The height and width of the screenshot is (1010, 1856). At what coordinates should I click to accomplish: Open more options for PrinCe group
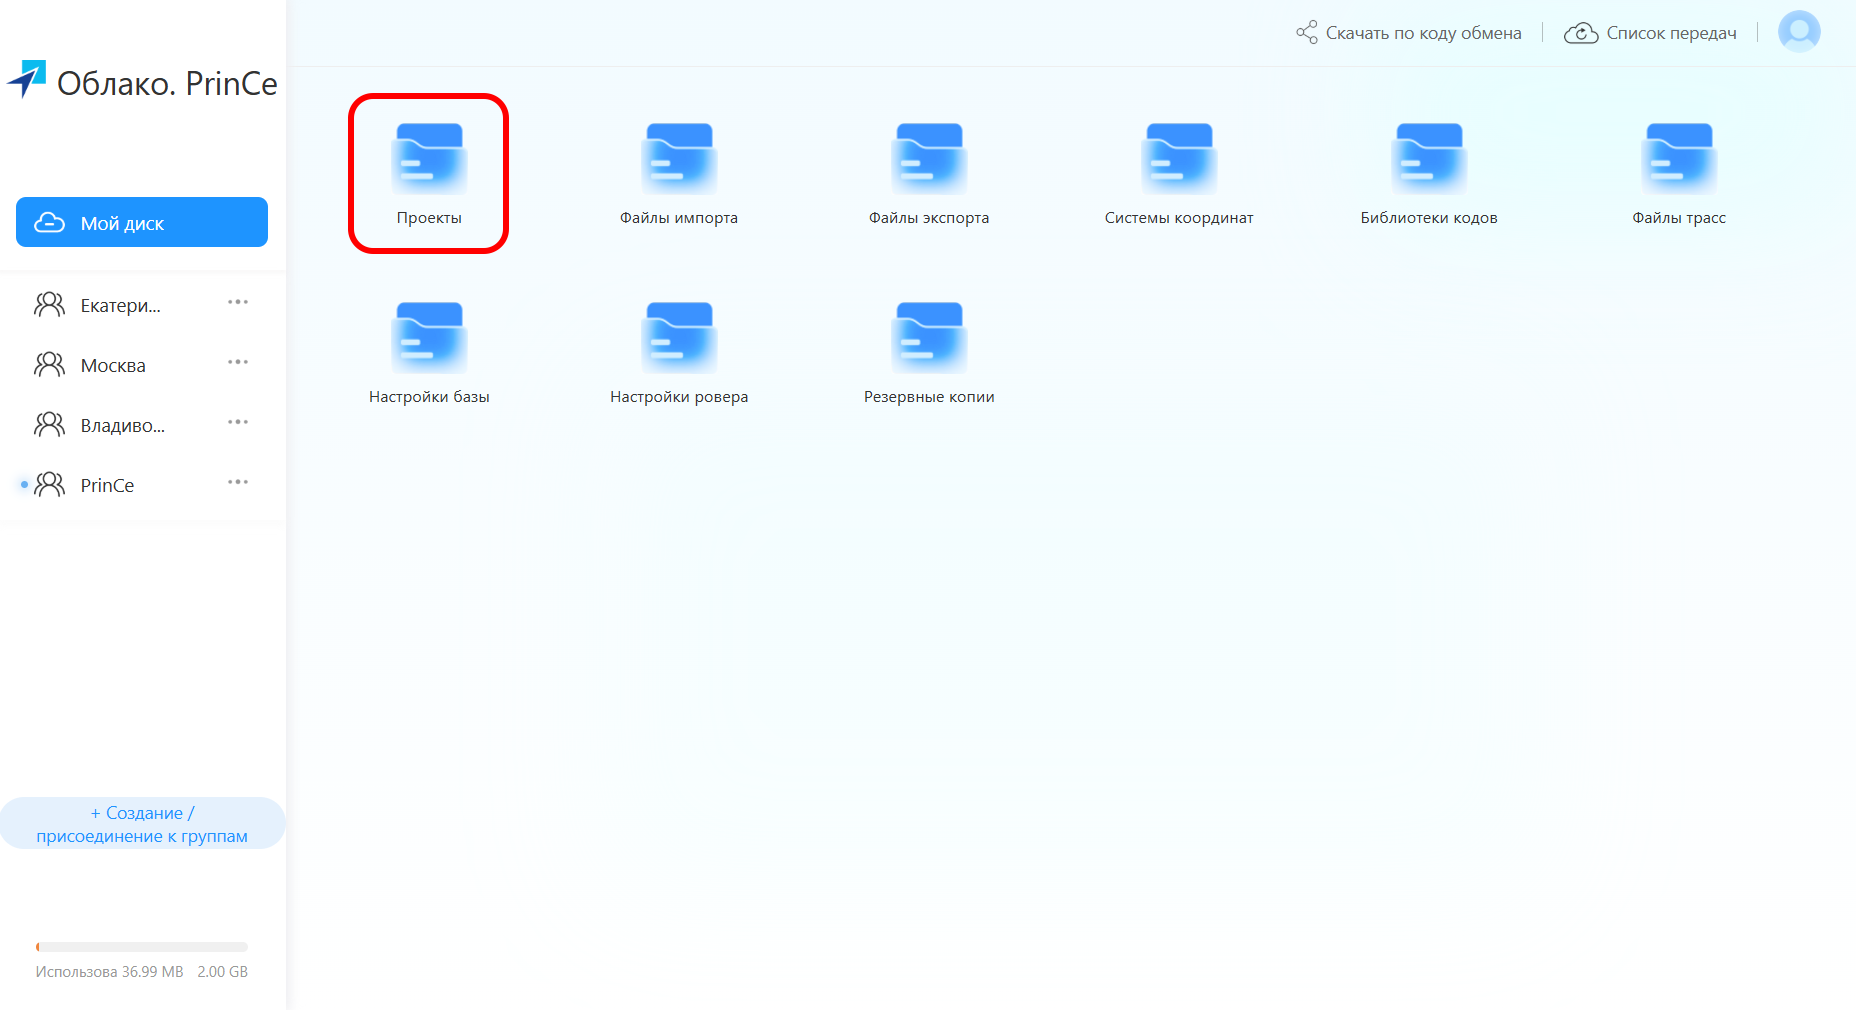238,482
